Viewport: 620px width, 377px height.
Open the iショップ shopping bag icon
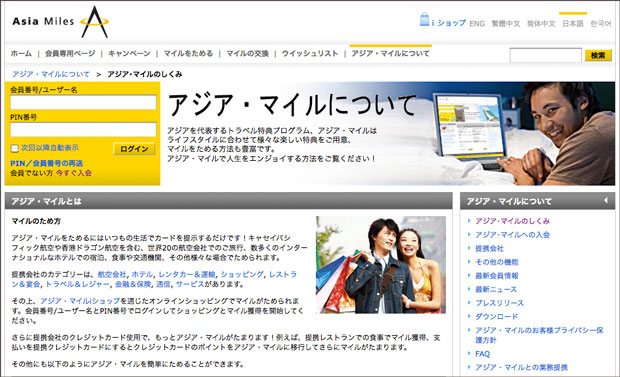(424, 19)
